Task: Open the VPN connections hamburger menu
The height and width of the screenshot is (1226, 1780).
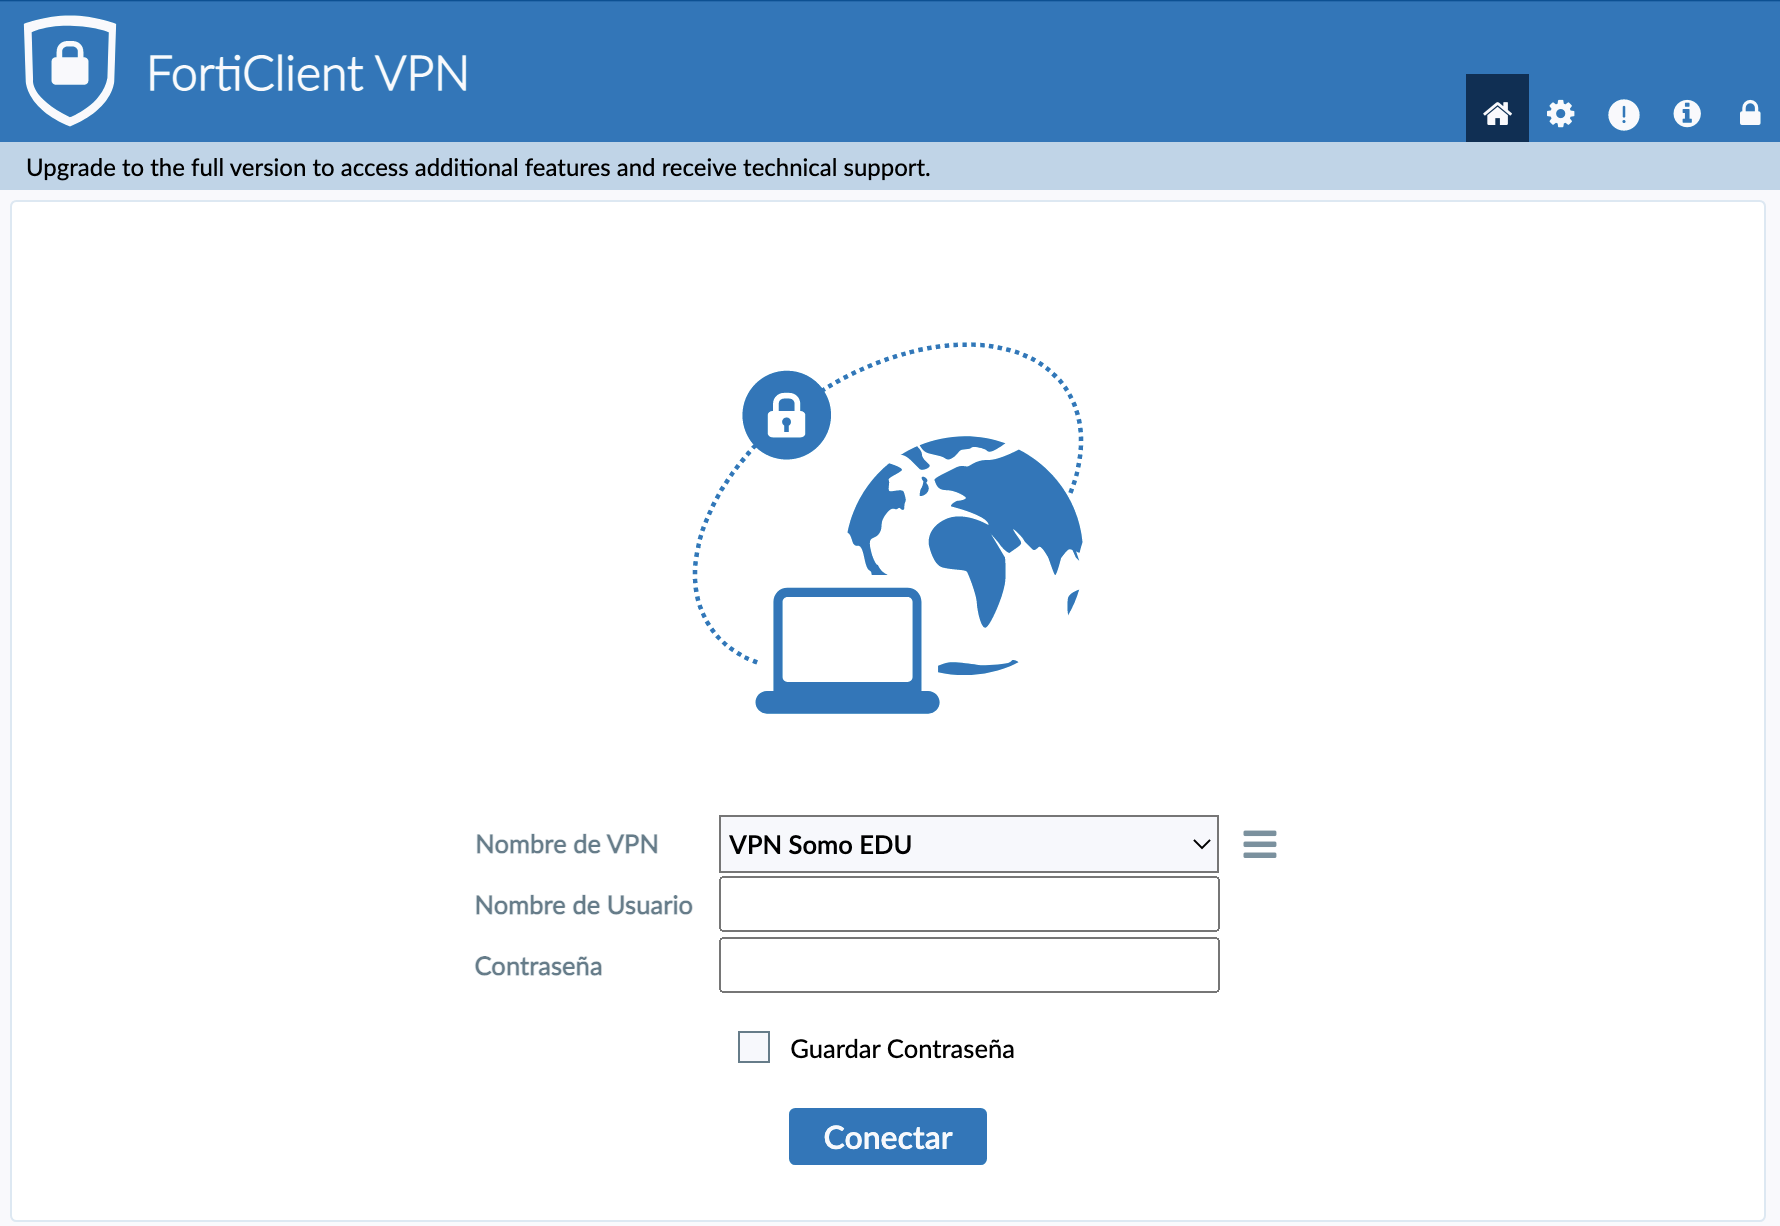Action: 1259,844
